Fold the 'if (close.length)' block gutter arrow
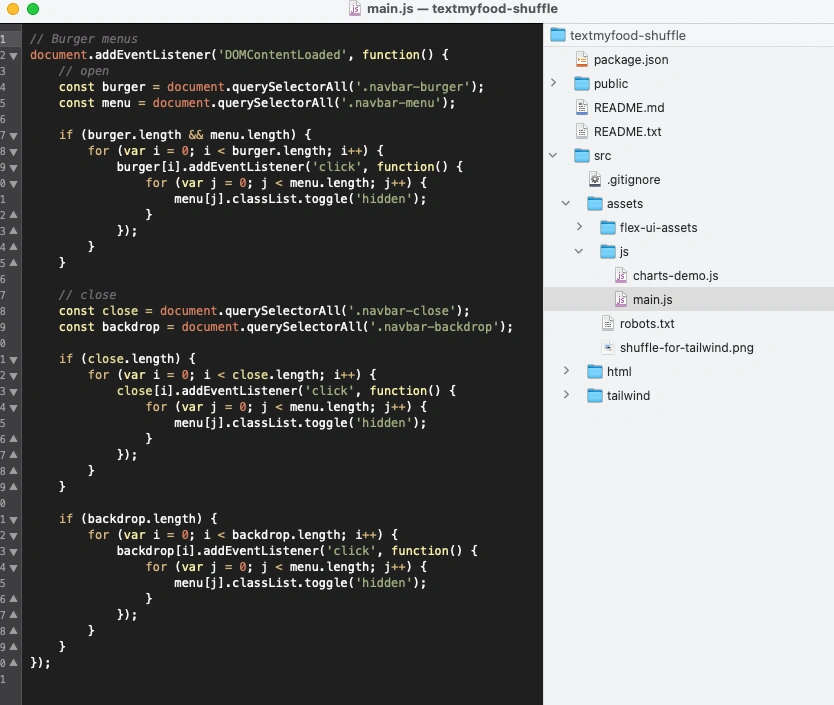The width and height of the screenshot is (834, 705). (x=13, y=359)
